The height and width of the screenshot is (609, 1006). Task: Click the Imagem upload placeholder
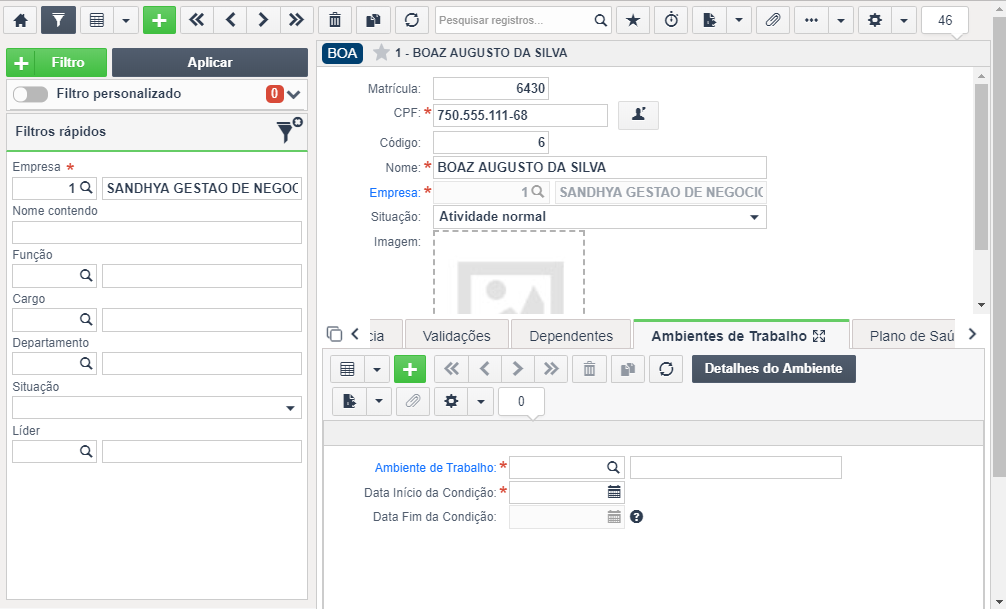tap(509, 273)
